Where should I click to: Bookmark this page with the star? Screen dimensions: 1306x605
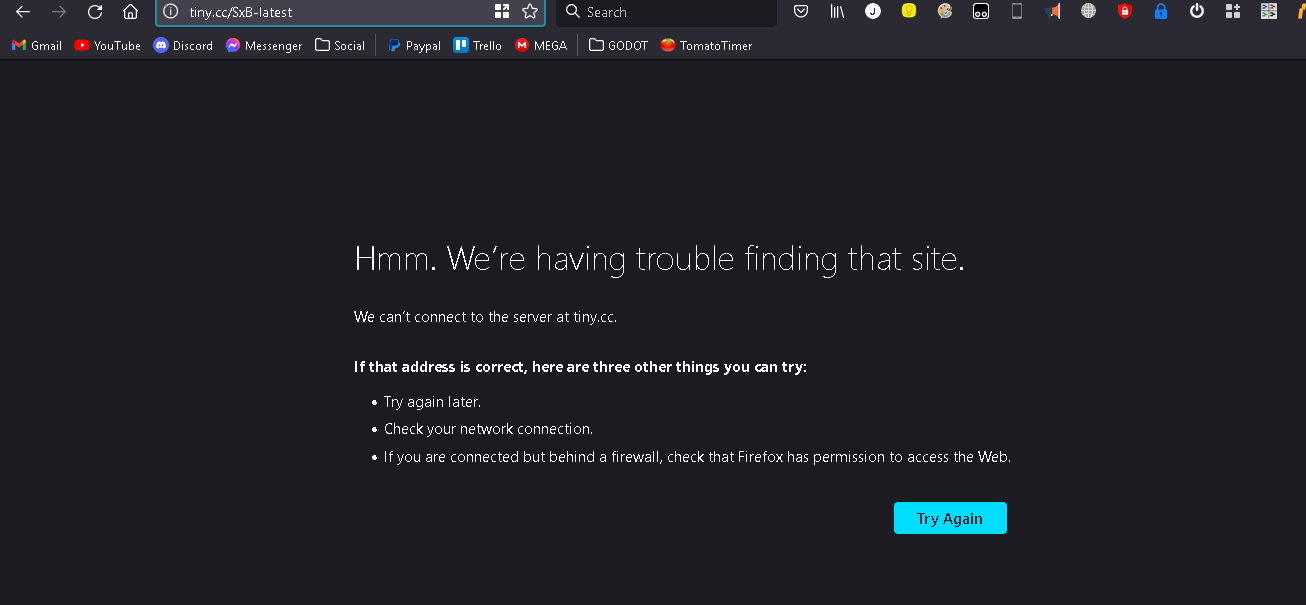530,12
